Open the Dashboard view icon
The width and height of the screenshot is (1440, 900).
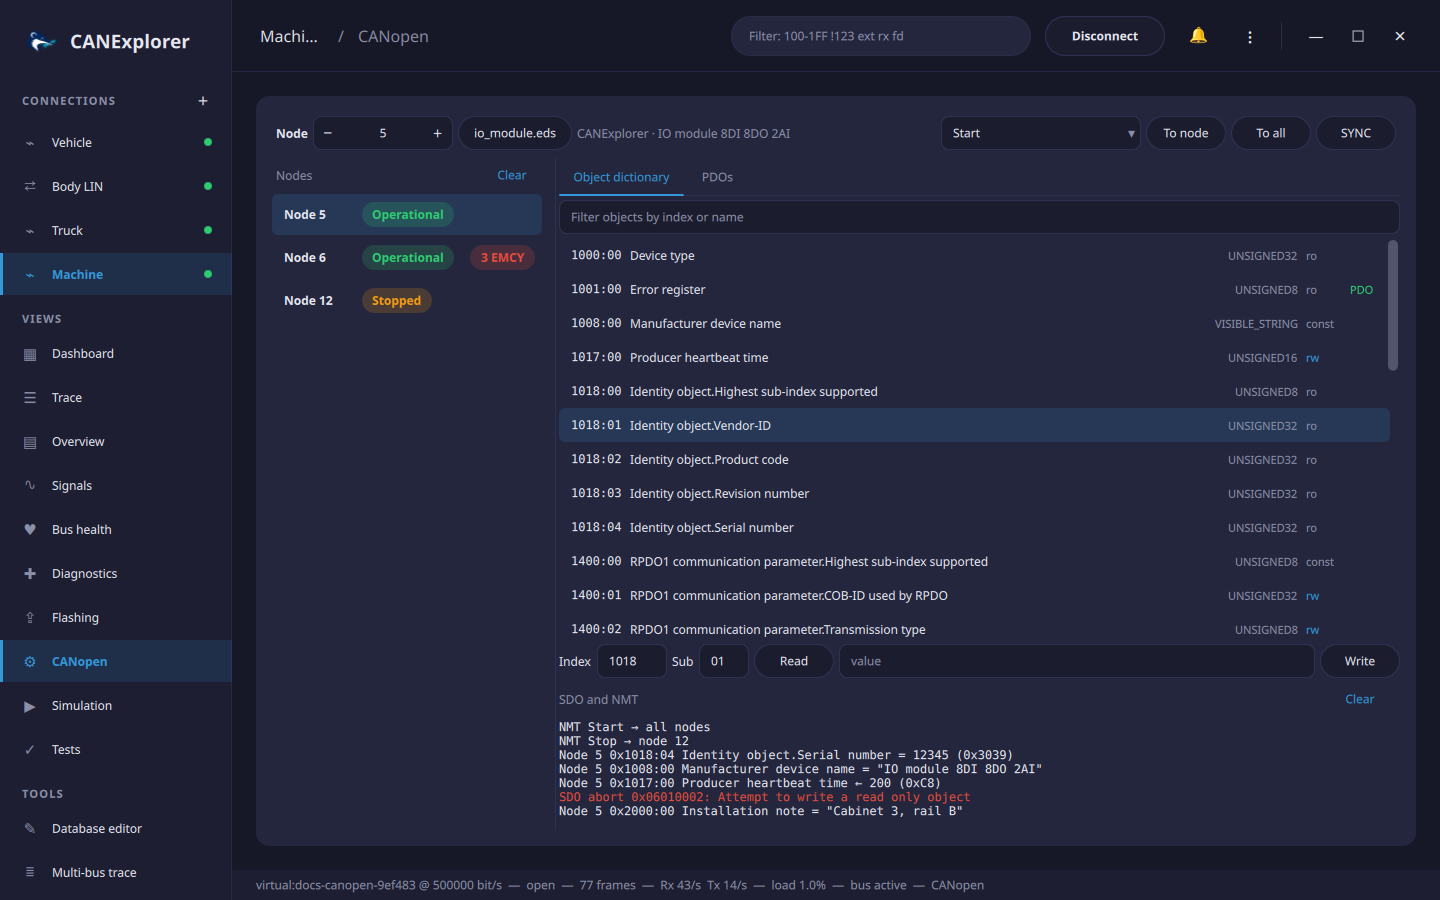30,354
